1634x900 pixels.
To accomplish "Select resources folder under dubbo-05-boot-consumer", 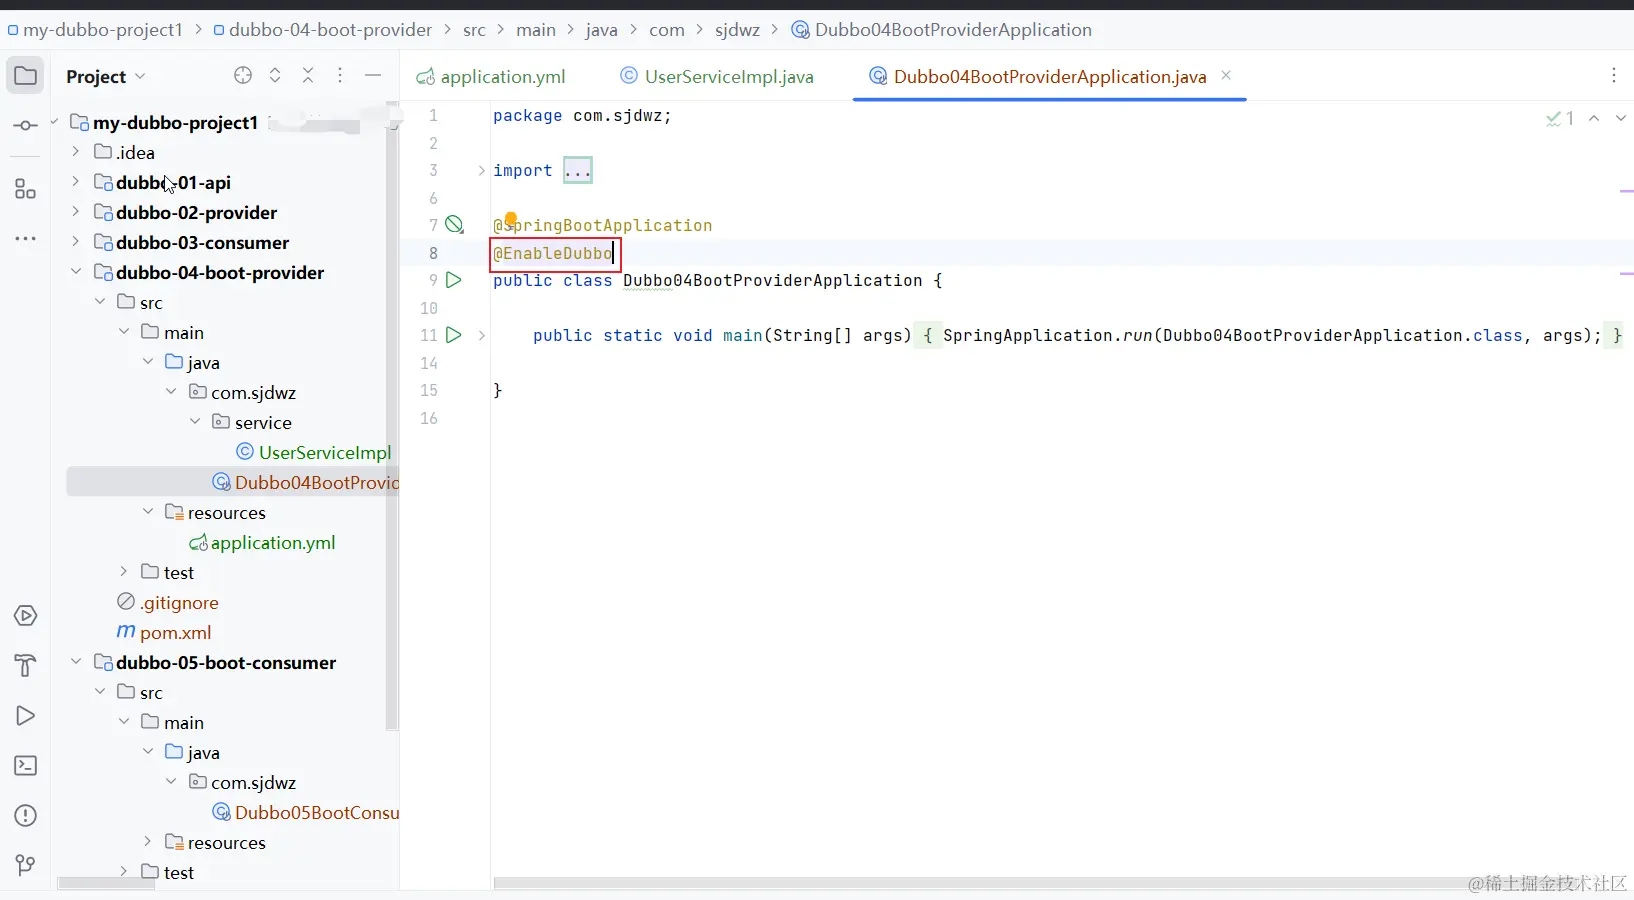I will coord(216,842).
